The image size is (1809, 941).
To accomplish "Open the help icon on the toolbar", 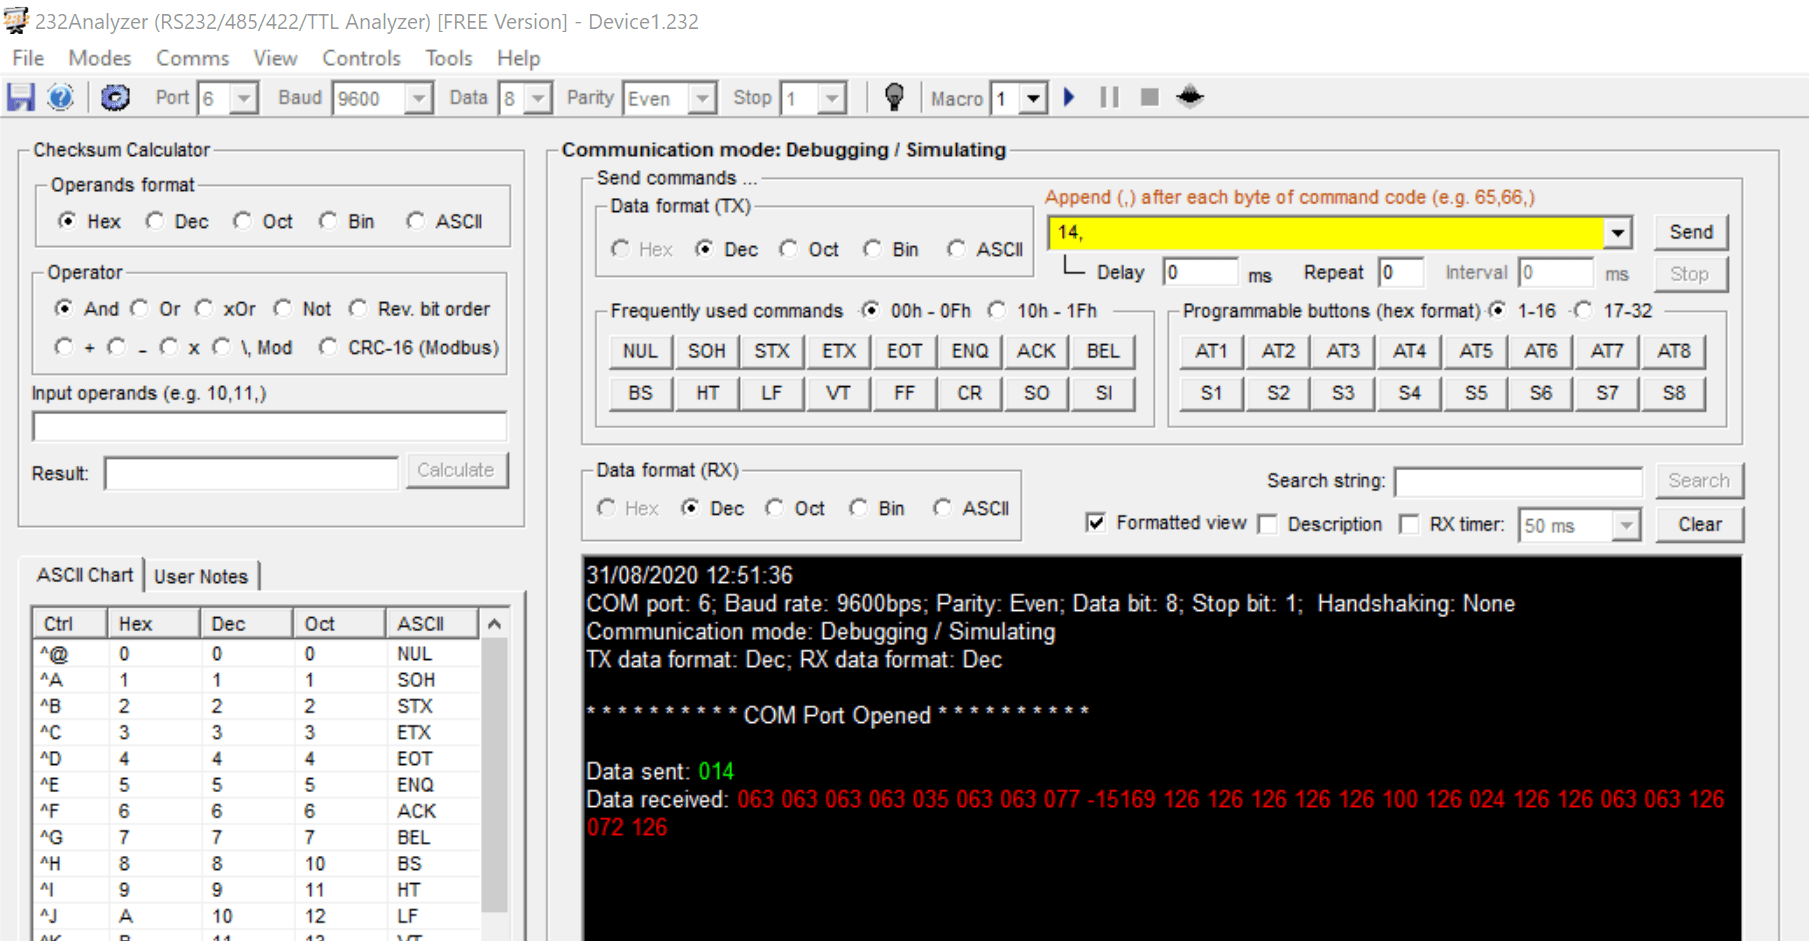I will (x=60, y=96).
